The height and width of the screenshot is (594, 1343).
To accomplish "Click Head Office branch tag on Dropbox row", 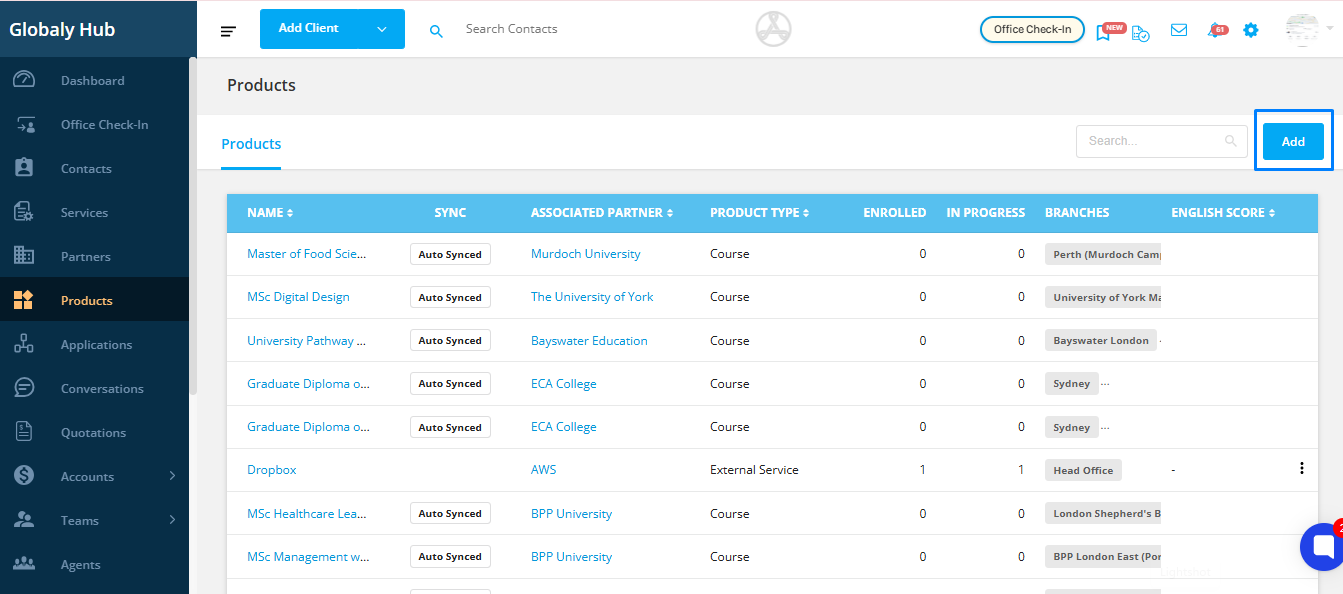I will coord(1083,470).
